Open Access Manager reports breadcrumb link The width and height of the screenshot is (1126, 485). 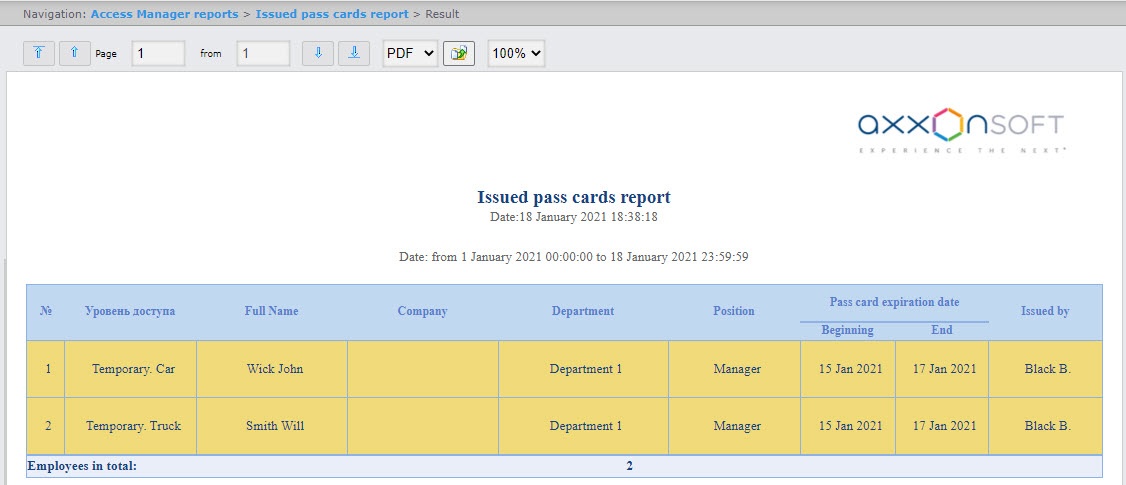coord(164,14)
